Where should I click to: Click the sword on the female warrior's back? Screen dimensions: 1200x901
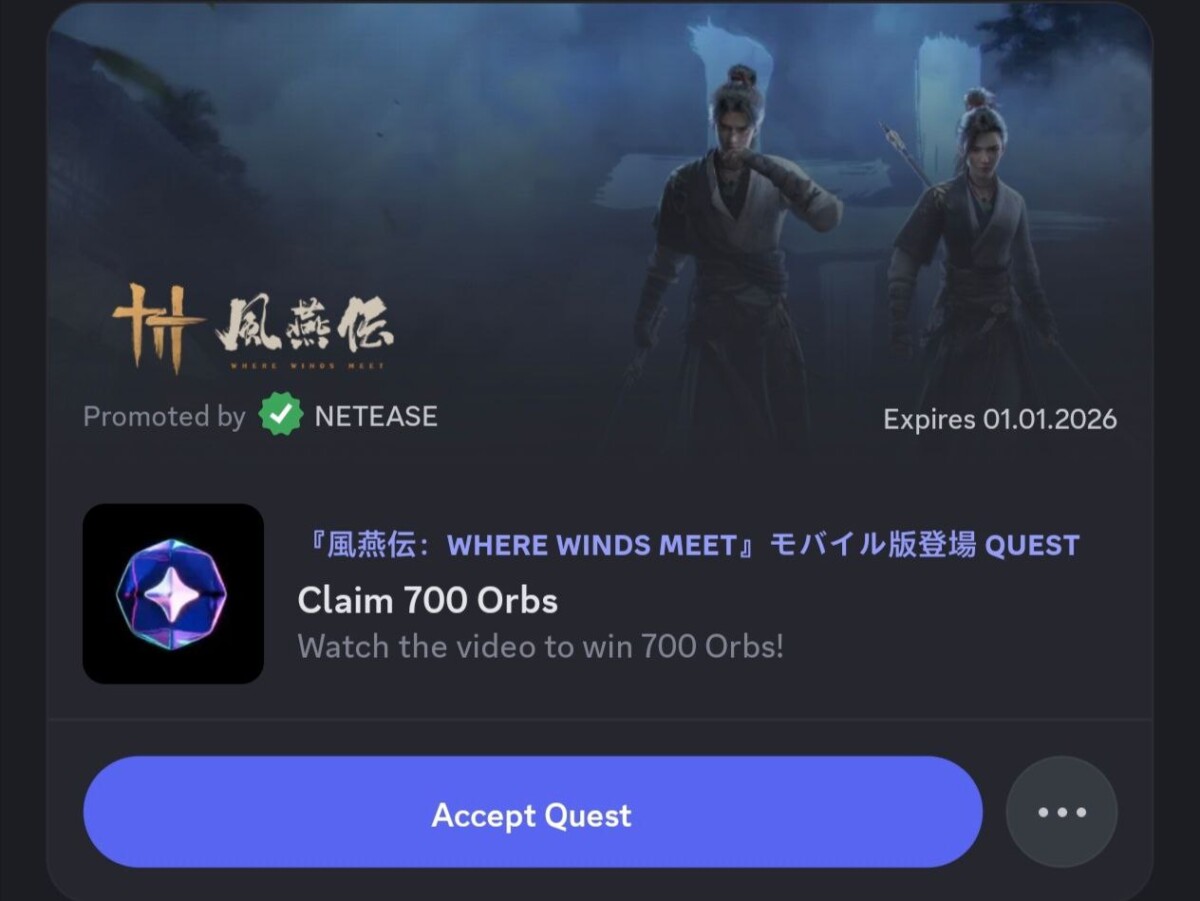click(x=908, y=156)
